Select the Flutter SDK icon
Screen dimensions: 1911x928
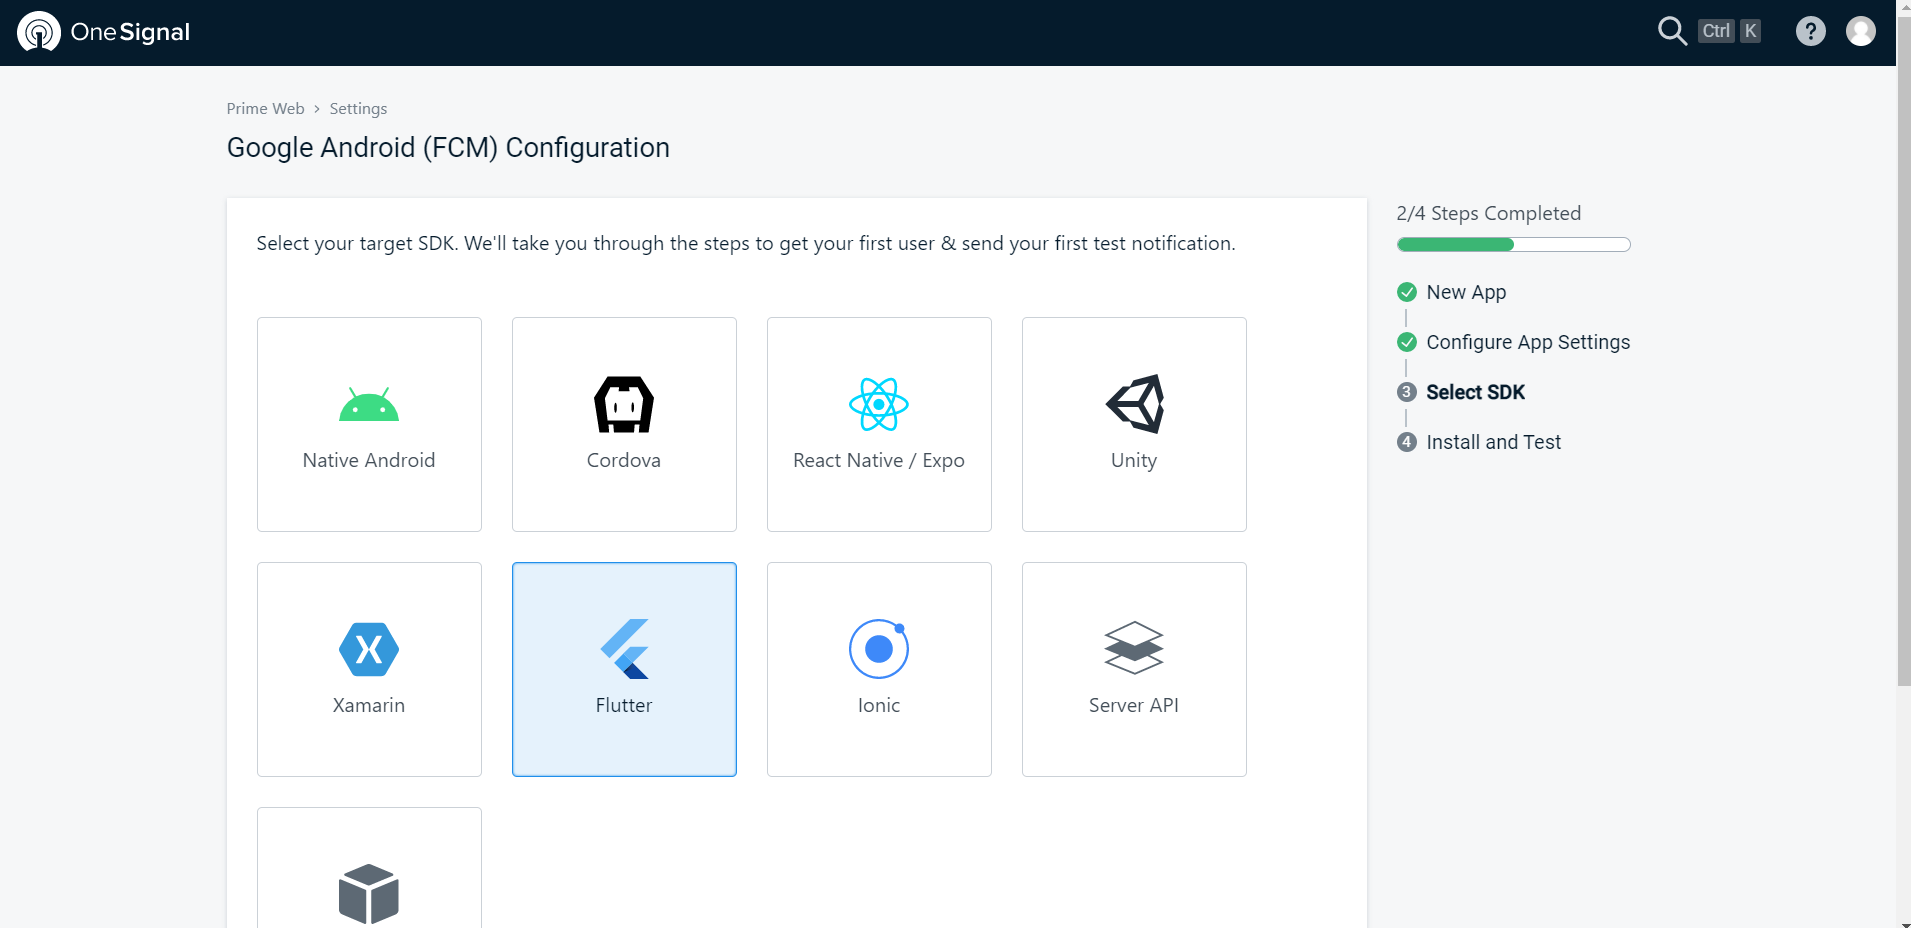(x=624, y=649)
